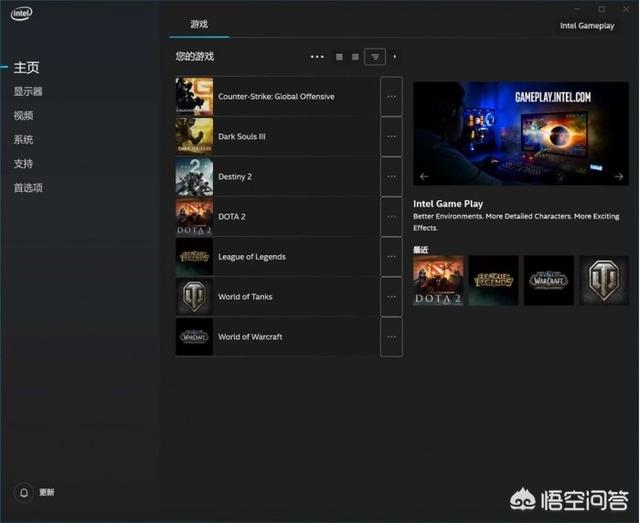Open the World of Warcraft options menu

[x=391, y=337]
